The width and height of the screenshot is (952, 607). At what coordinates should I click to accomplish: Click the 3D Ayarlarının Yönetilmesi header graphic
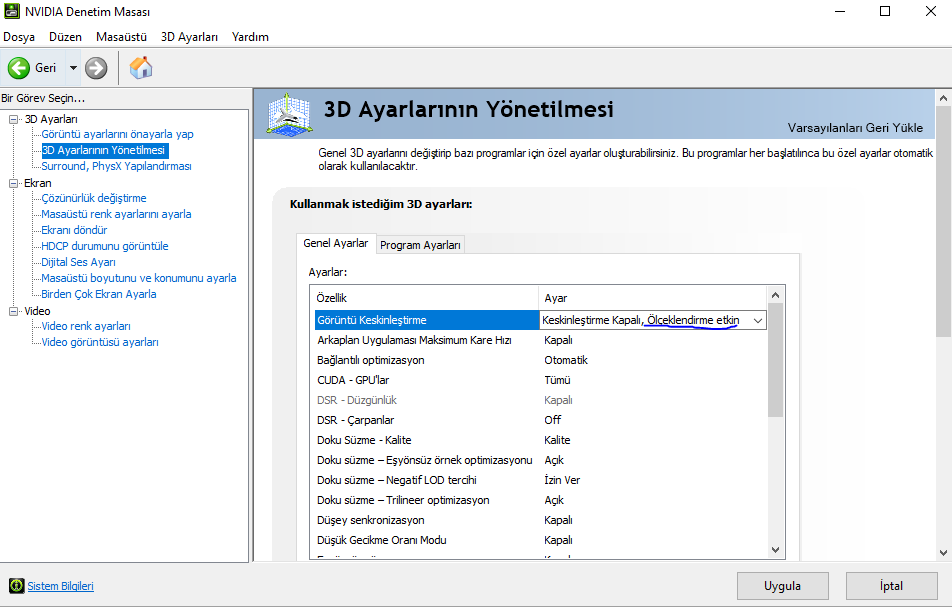point(290,114)
